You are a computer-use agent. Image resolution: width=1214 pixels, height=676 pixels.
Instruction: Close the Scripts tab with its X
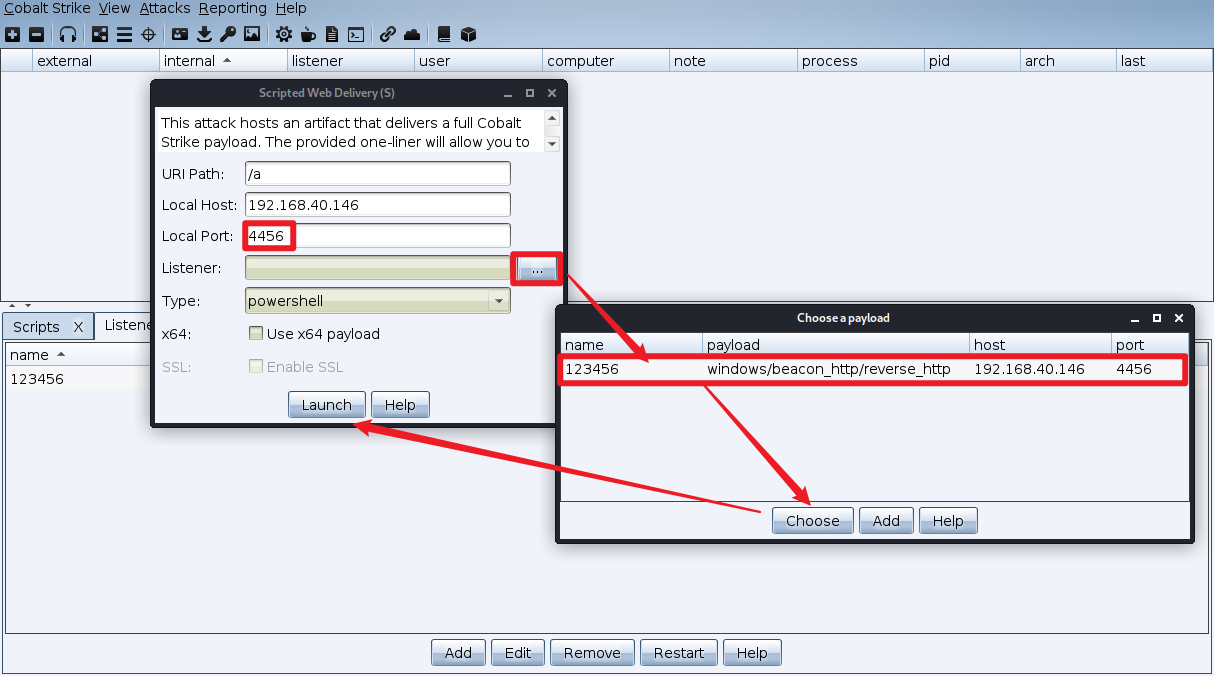(78, 327)
